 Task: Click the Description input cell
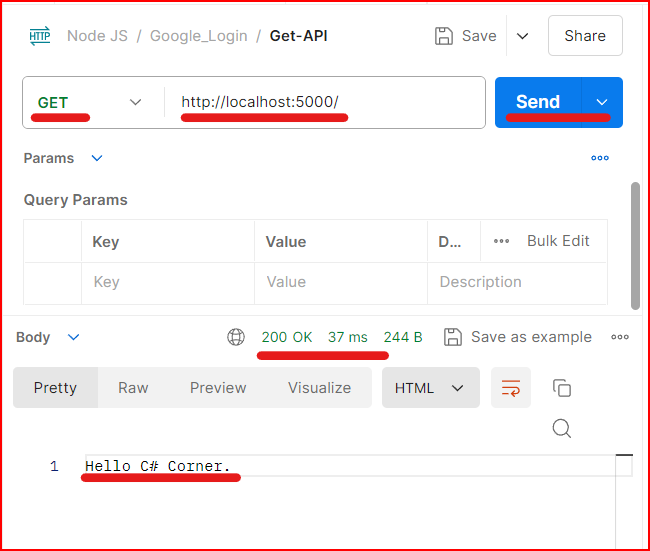point(517,282)
